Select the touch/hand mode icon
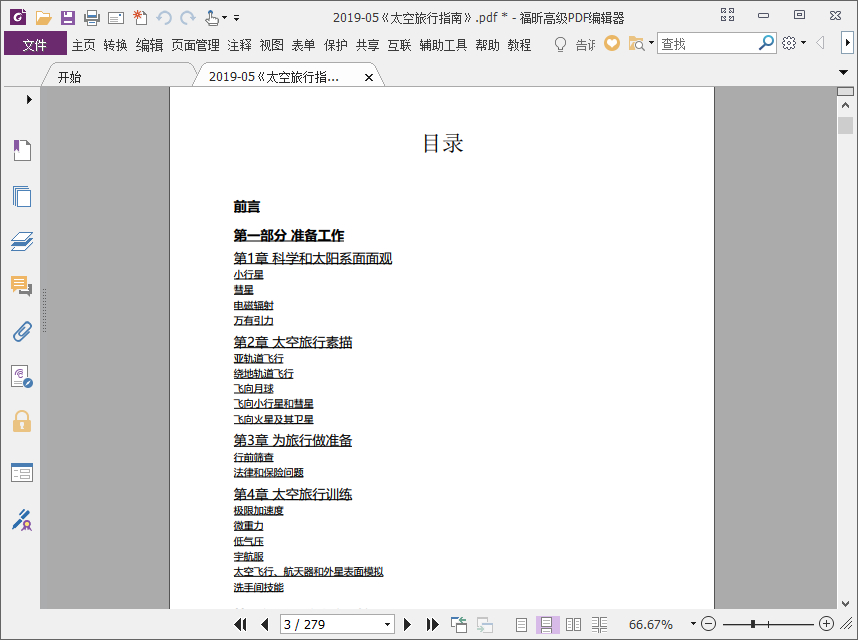 coord(212,18)
